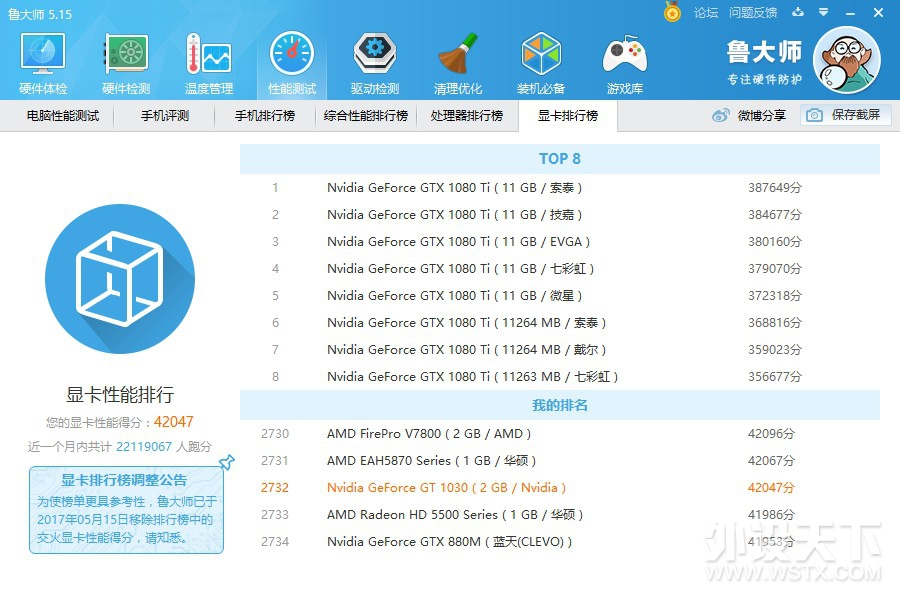The image size is (900, 600).
Task: Click the 42096分 score
Action: coord(771,433)
